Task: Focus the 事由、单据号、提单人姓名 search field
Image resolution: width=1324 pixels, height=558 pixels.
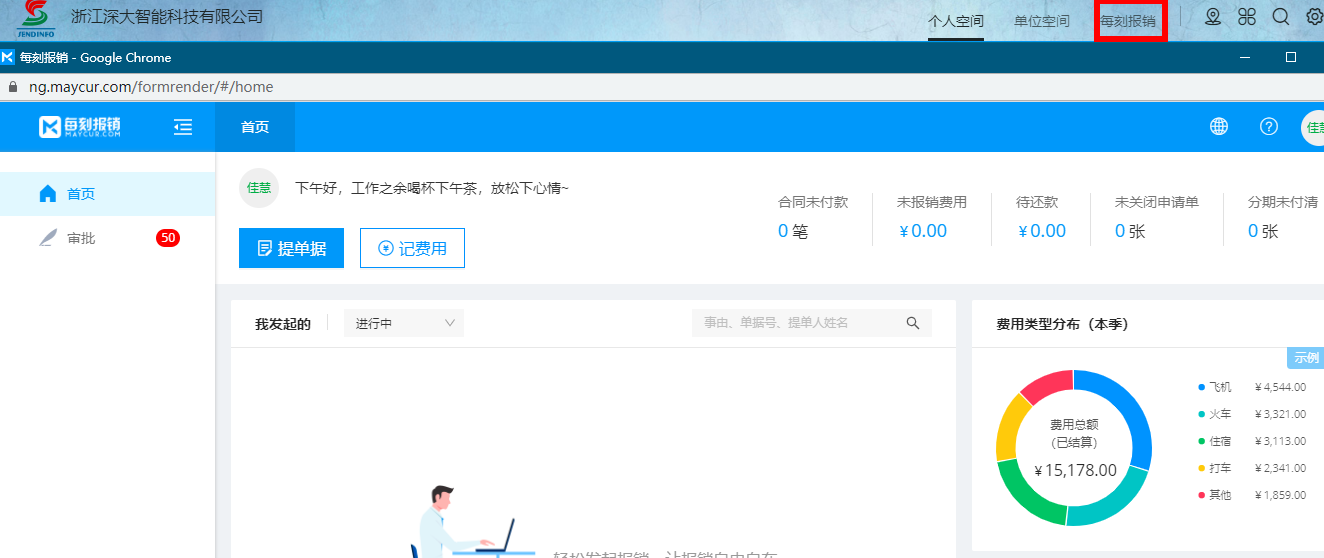Action: tap(800, 323)
